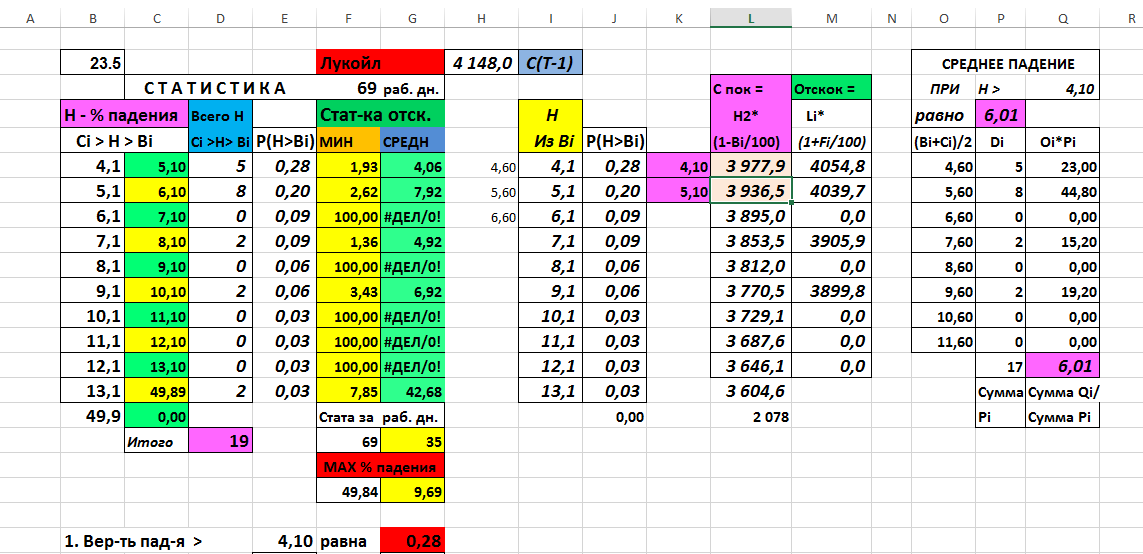
Task: Select the yellow Из Bi header cell
Action: pyautogui.click(x=550, y=139)
